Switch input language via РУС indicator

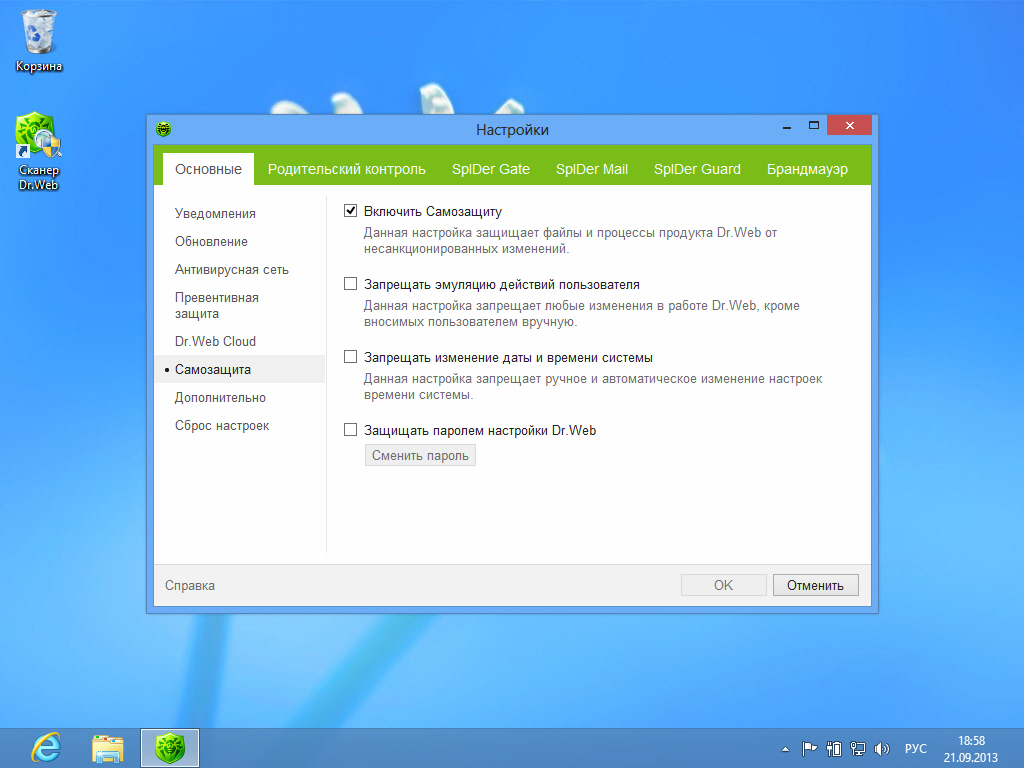tap(916, 748)
